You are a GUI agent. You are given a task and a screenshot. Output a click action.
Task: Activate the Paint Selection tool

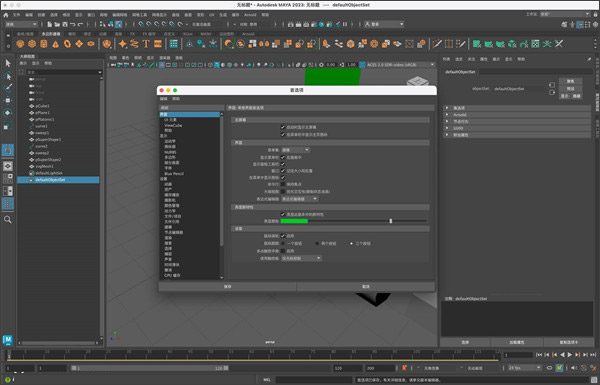click(8, 88)
